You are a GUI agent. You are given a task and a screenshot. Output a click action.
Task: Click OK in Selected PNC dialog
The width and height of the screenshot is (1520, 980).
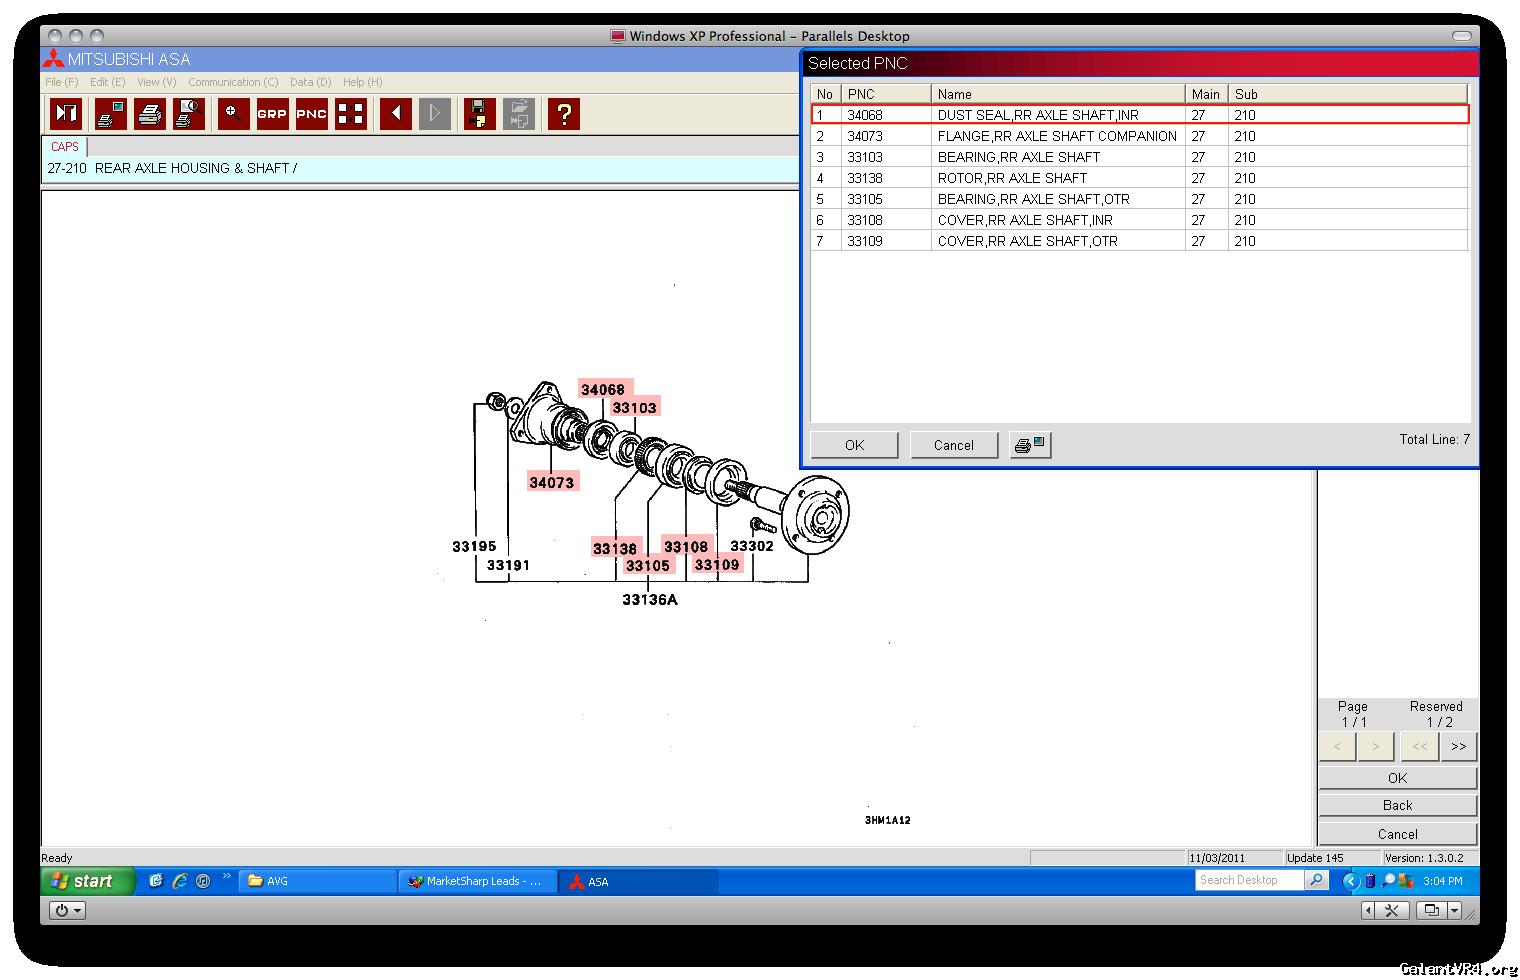pos(854,445)
